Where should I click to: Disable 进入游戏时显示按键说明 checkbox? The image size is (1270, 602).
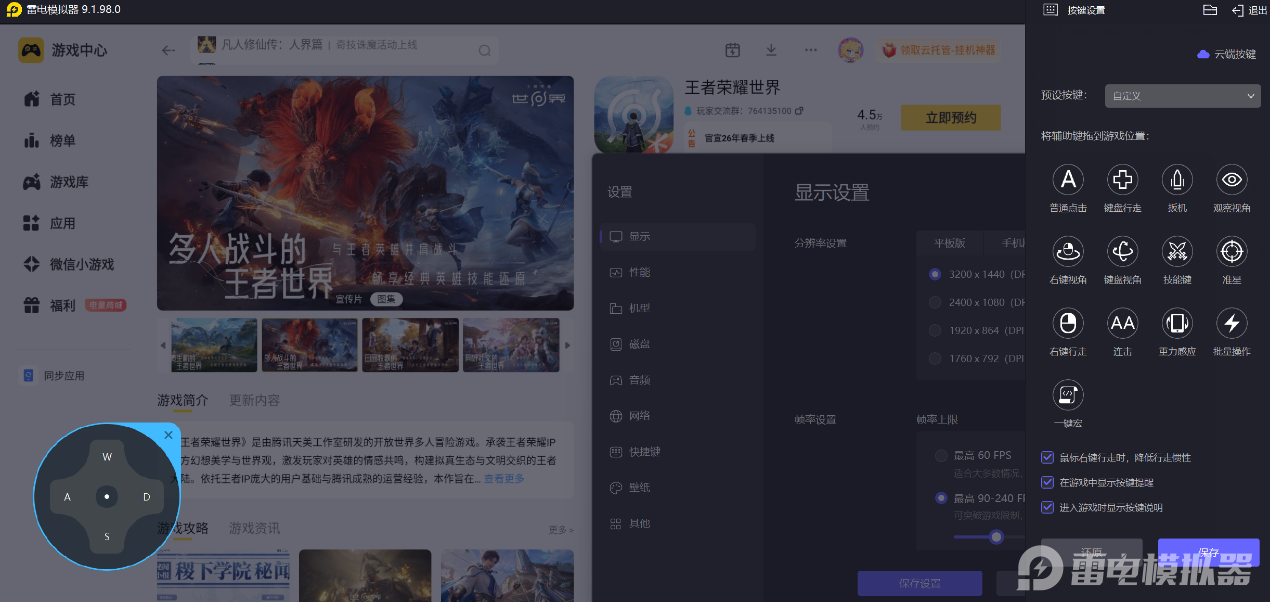point(1048,508)
